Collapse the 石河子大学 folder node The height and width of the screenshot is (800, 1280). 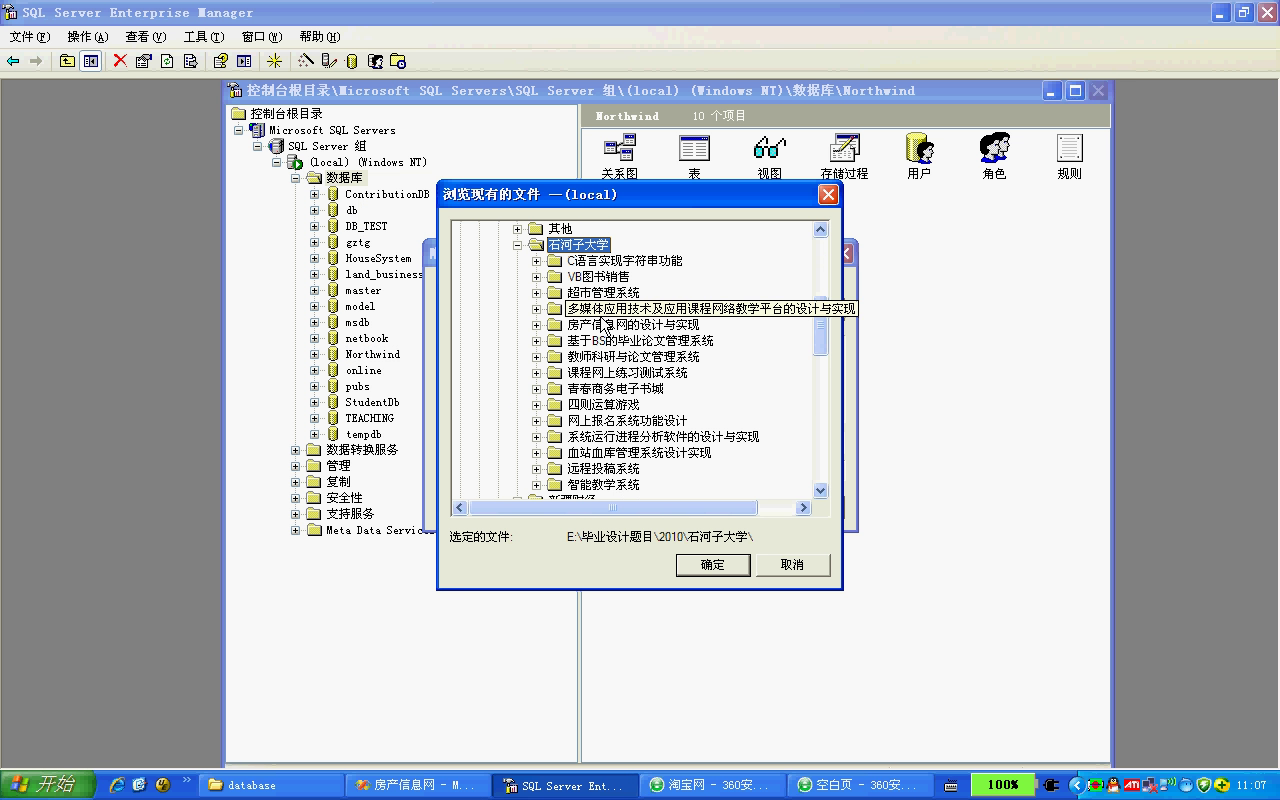518,245
